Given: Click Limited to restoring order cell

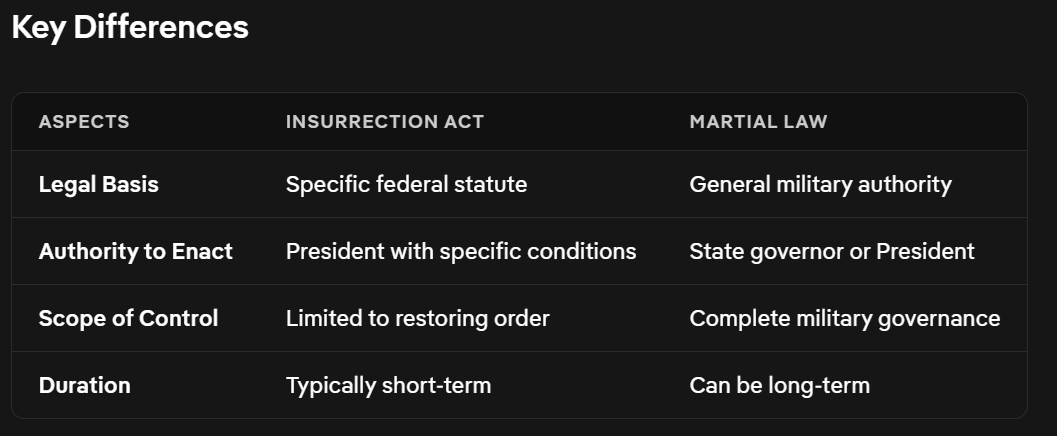Looking at the screenshot, I should click(x=417, y=318).
